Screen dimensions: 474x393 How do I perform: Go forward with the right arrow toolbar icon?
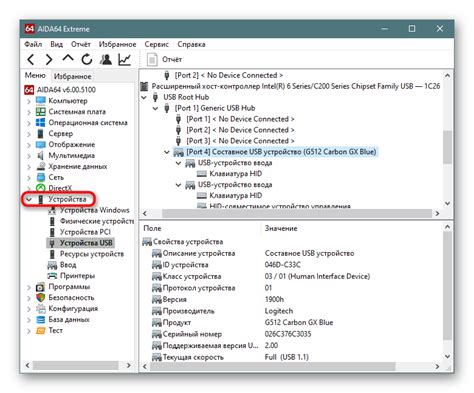coord(49,60)
